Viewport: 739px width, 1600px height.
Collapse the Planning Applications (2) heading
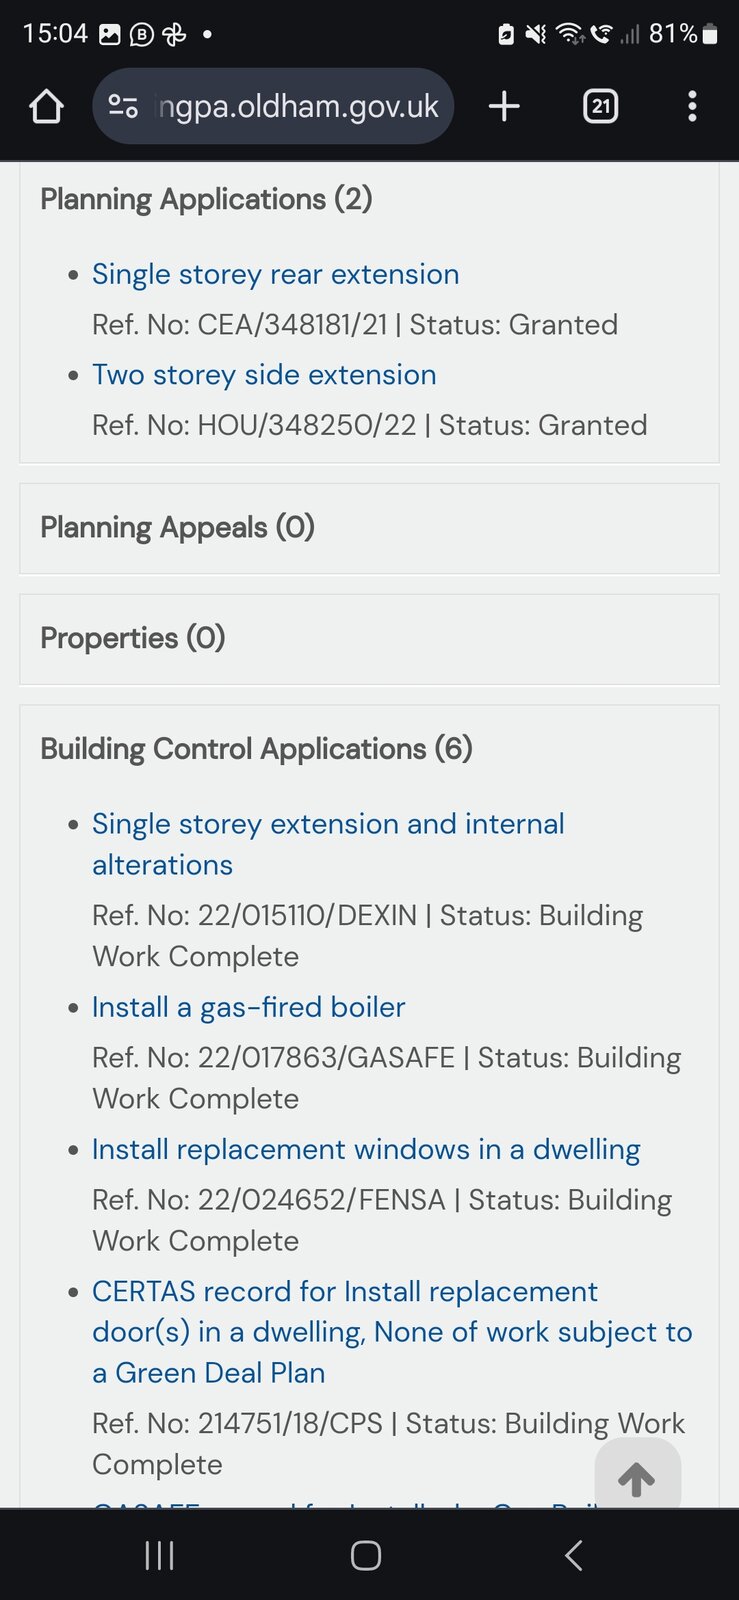coord(206,199)
